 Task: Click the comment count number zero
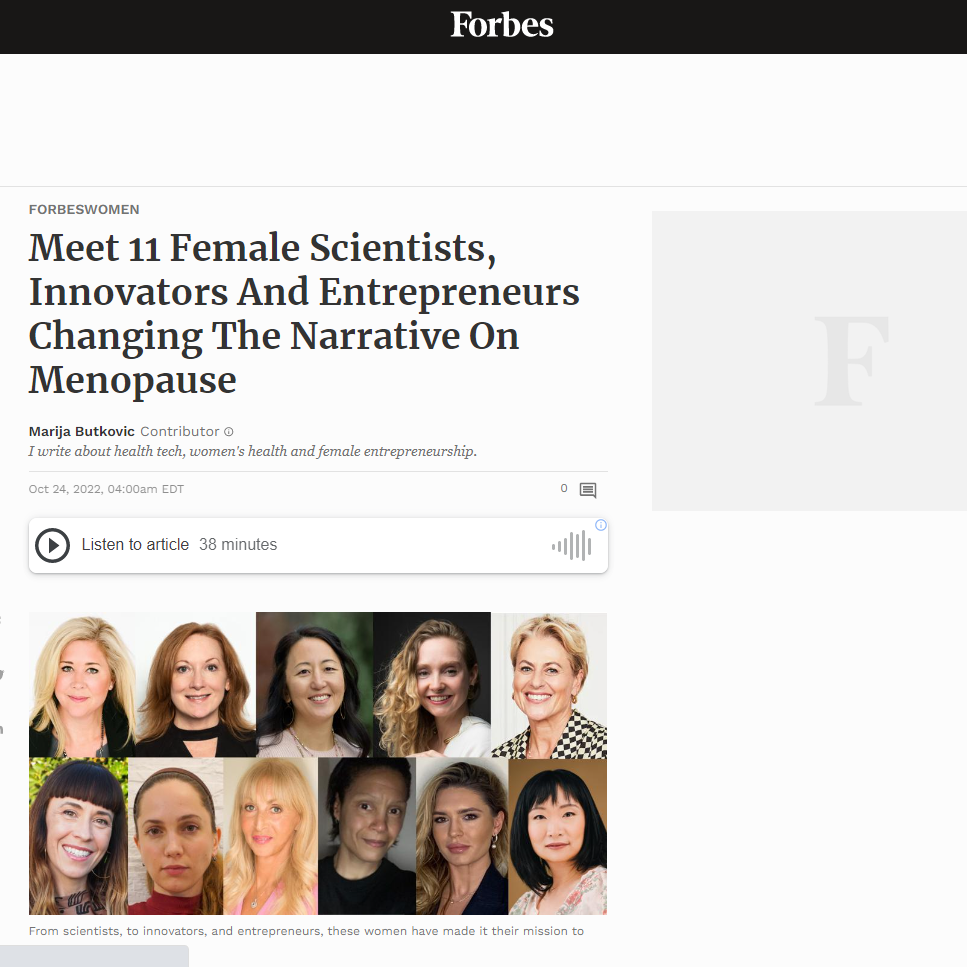[564, 489]
